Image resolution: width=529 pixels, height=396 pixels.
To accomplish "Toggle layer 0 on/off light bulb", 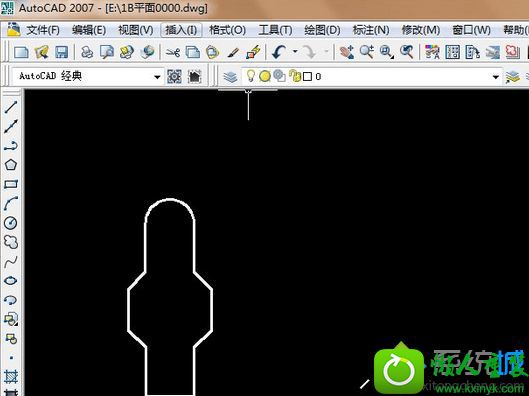I will (250, 76).
